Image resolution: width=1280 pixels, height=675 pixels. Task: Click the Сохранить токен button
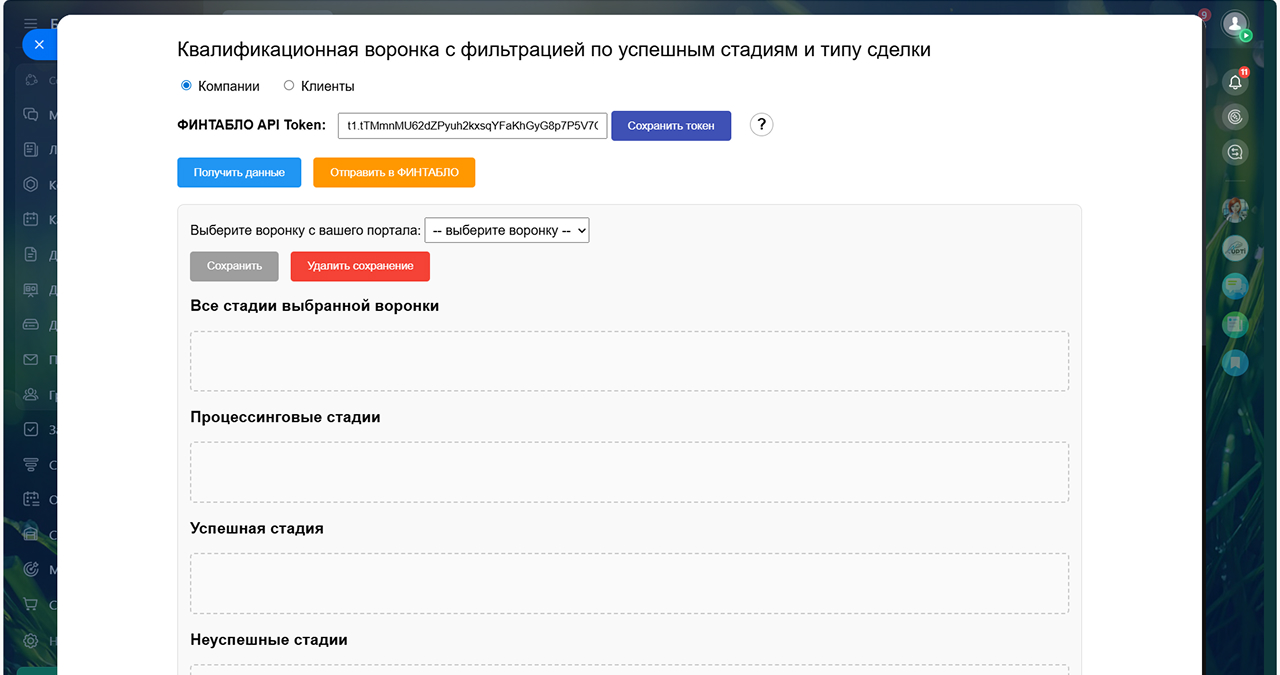coord(671,126)
